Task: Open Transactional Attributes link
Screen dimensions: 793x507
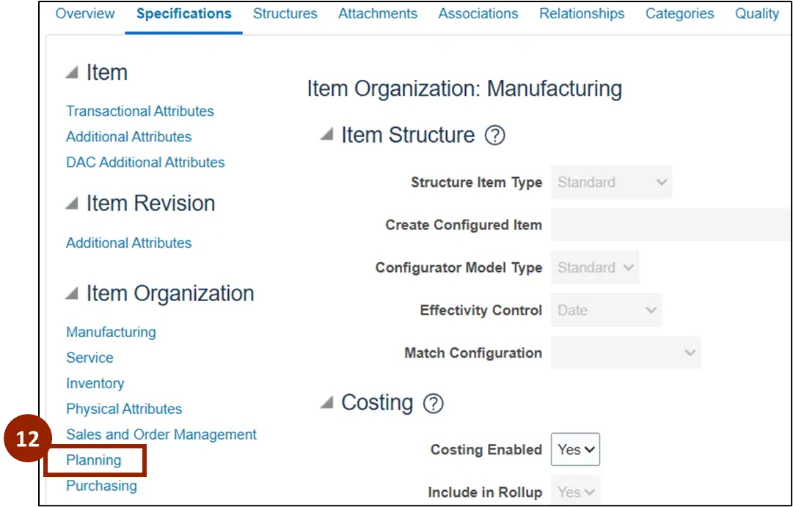Action: (140, 111)
